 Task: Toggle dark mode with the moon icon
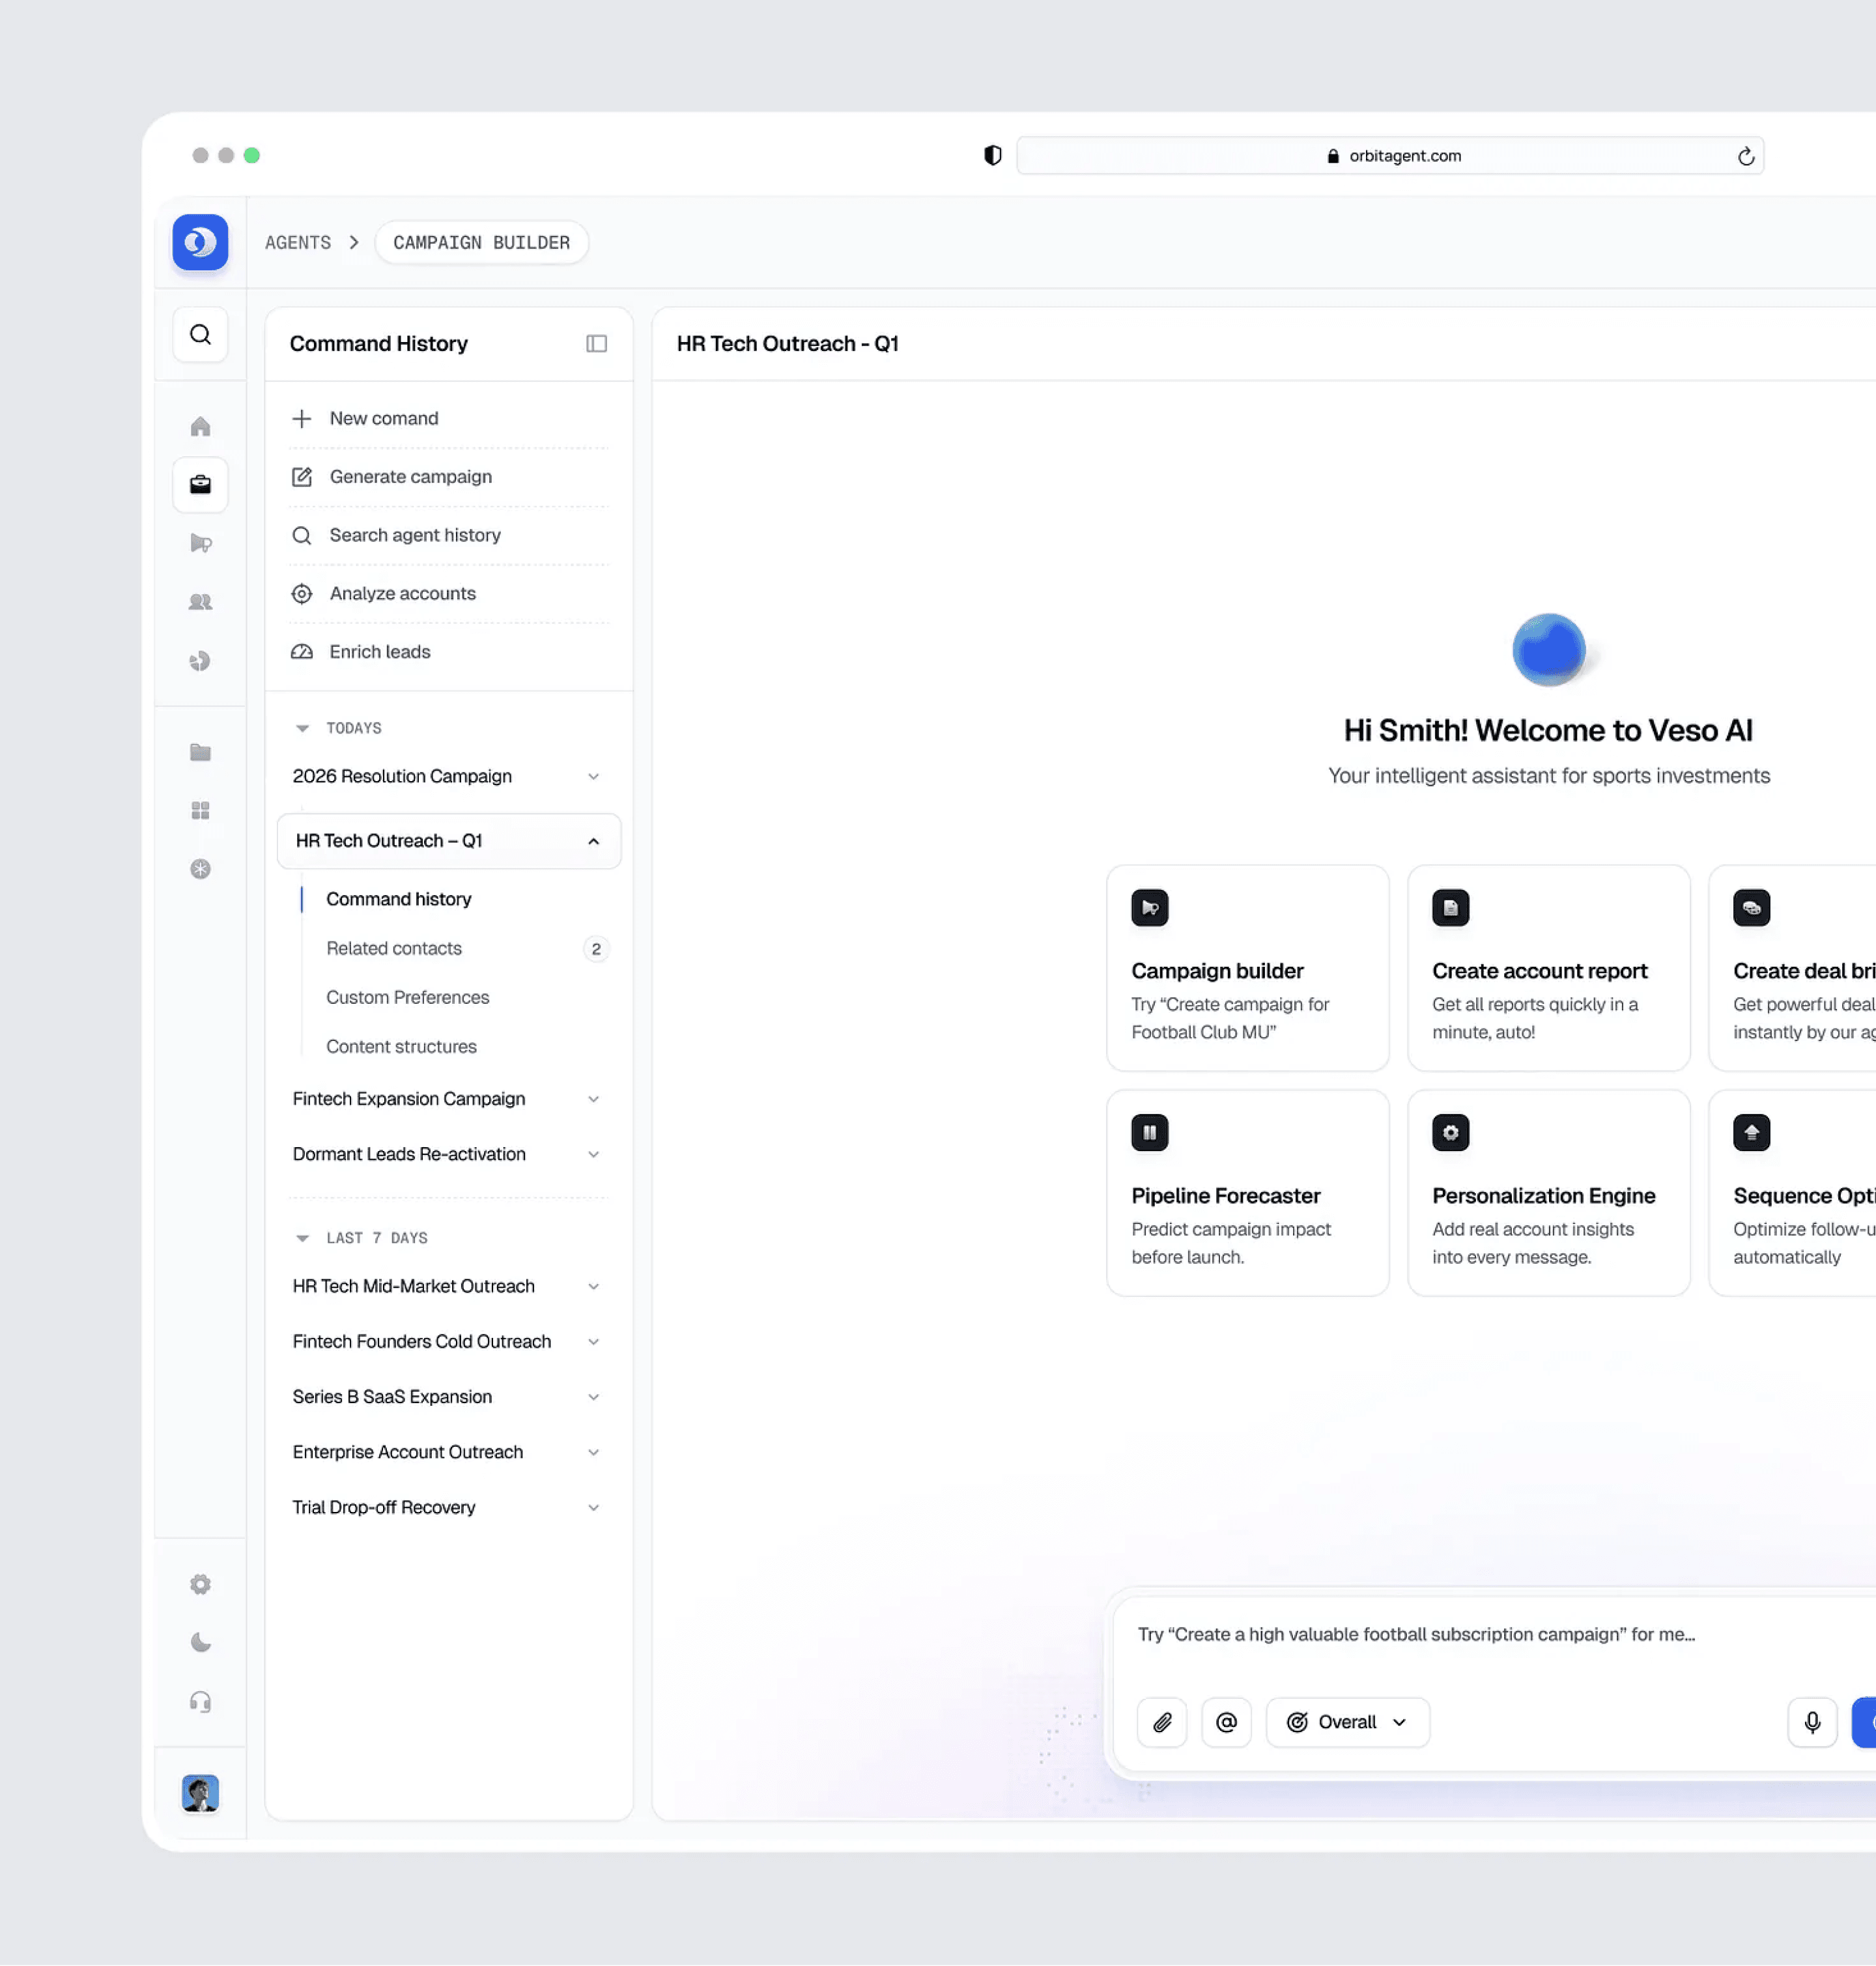pyautogui.click(x=200, y=1641)
